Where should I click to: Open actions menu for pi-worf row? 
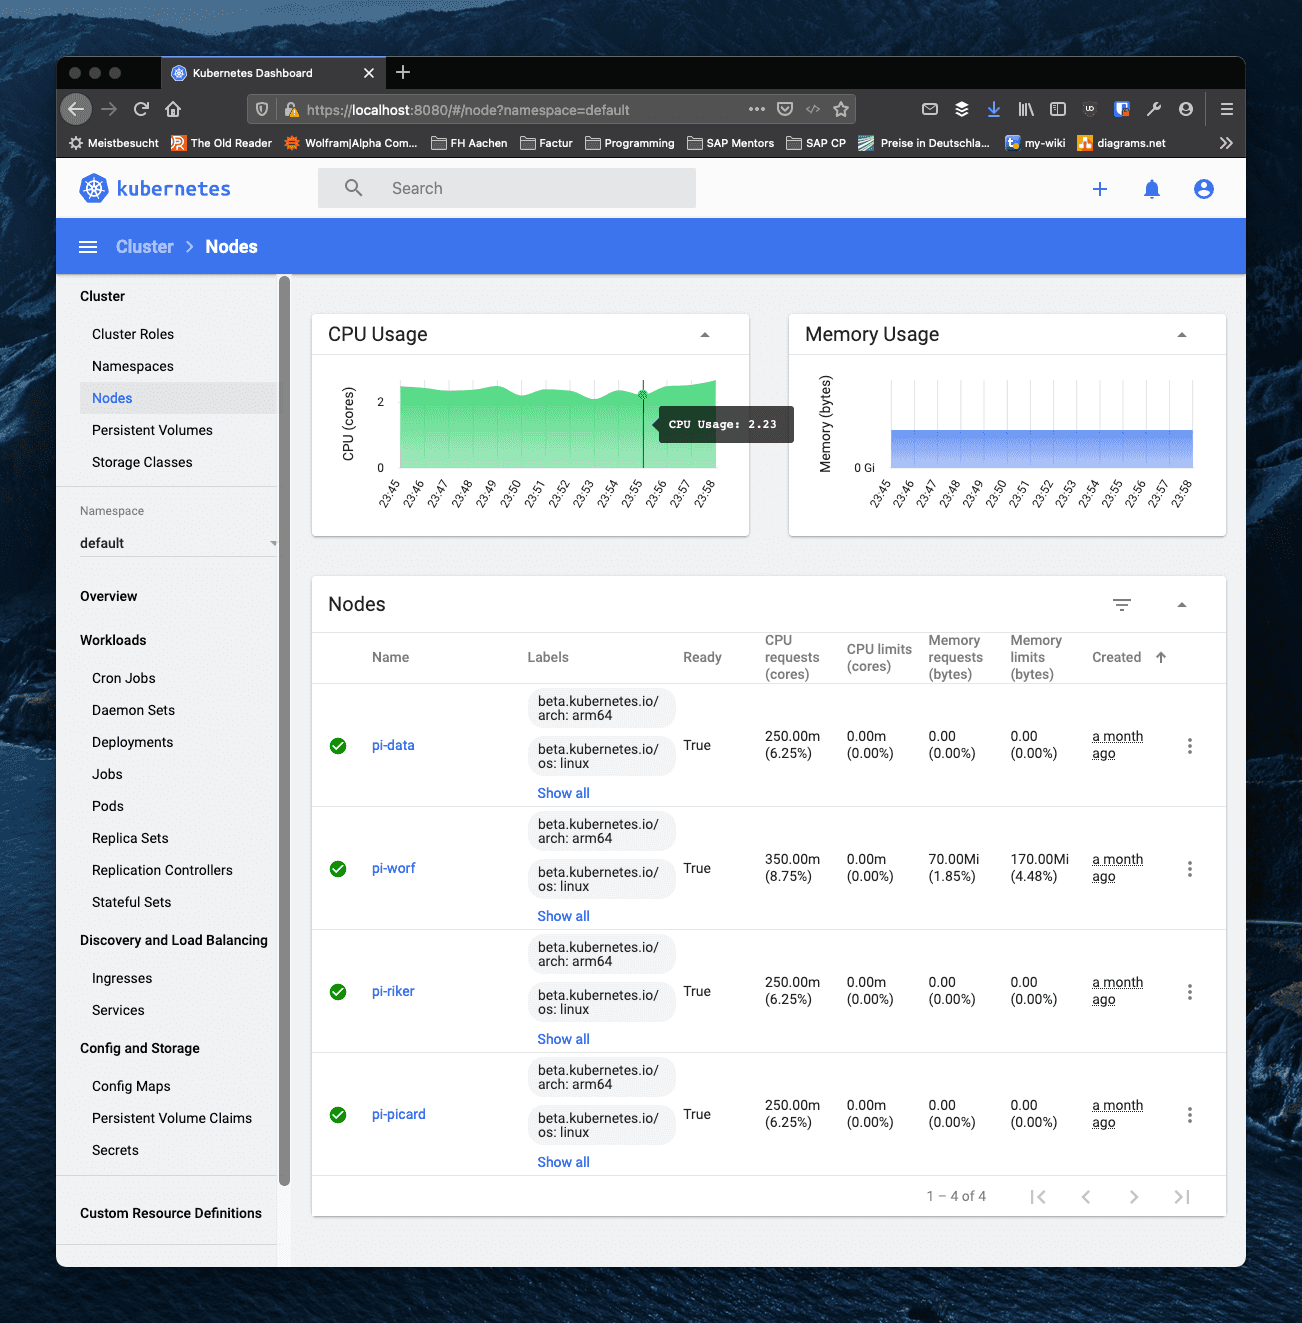(1190, 869)
